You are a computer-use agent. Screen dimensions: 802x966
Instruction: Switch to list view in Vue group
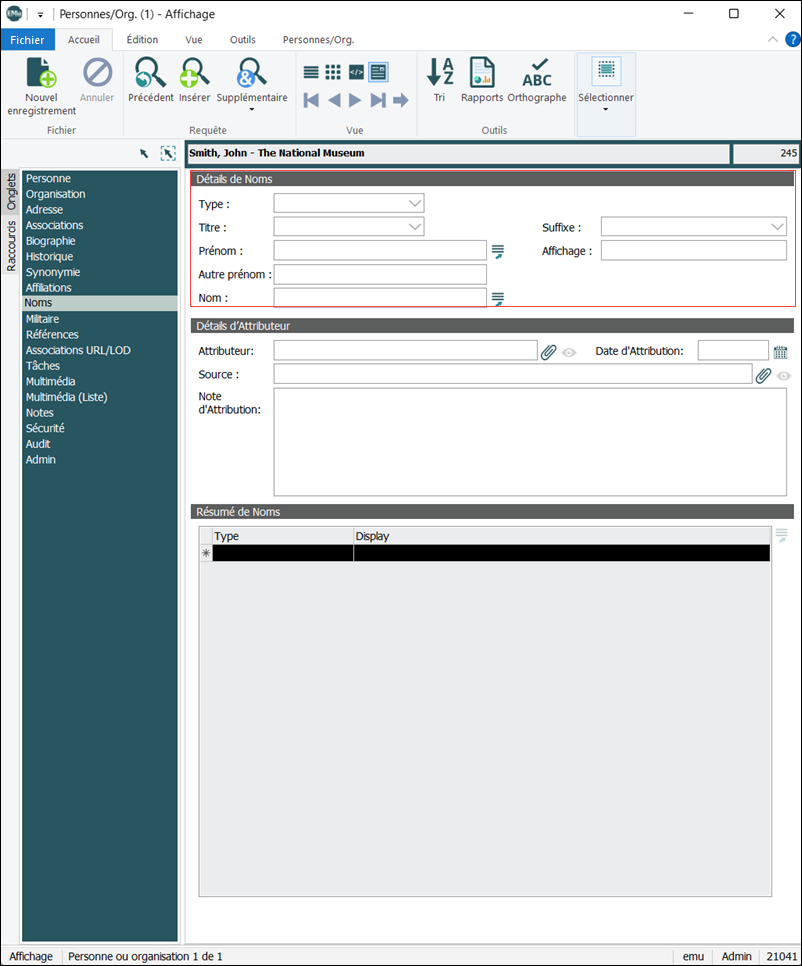pos(311,73)
